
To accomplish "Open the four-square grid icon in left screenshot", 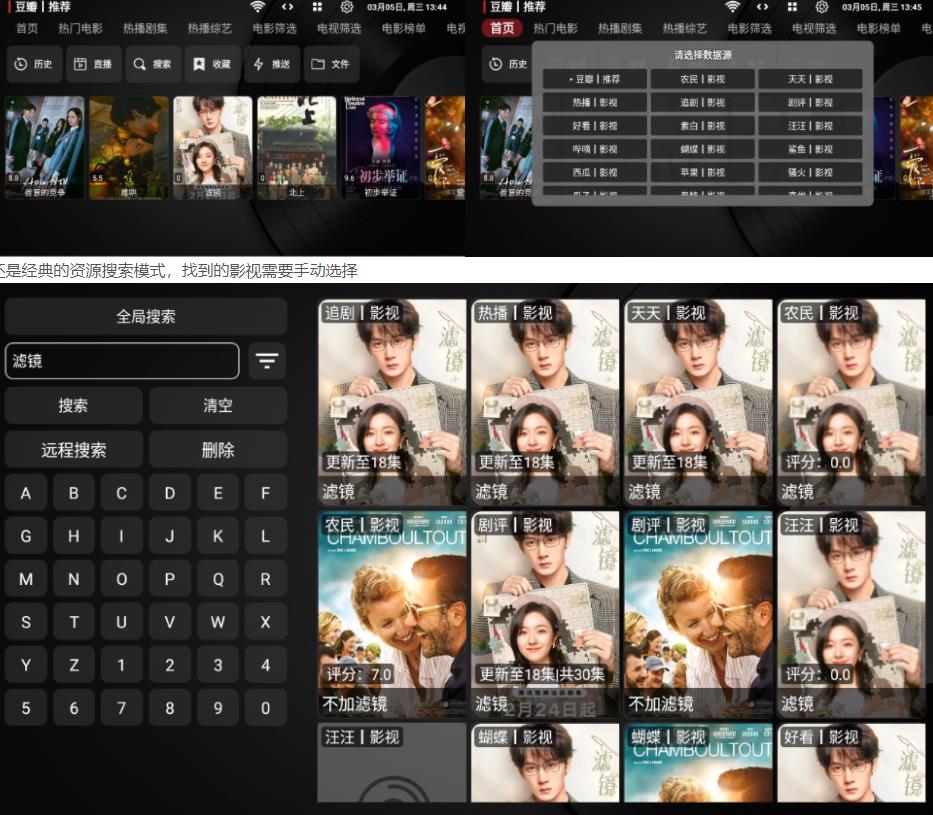I will click(317, 7).
